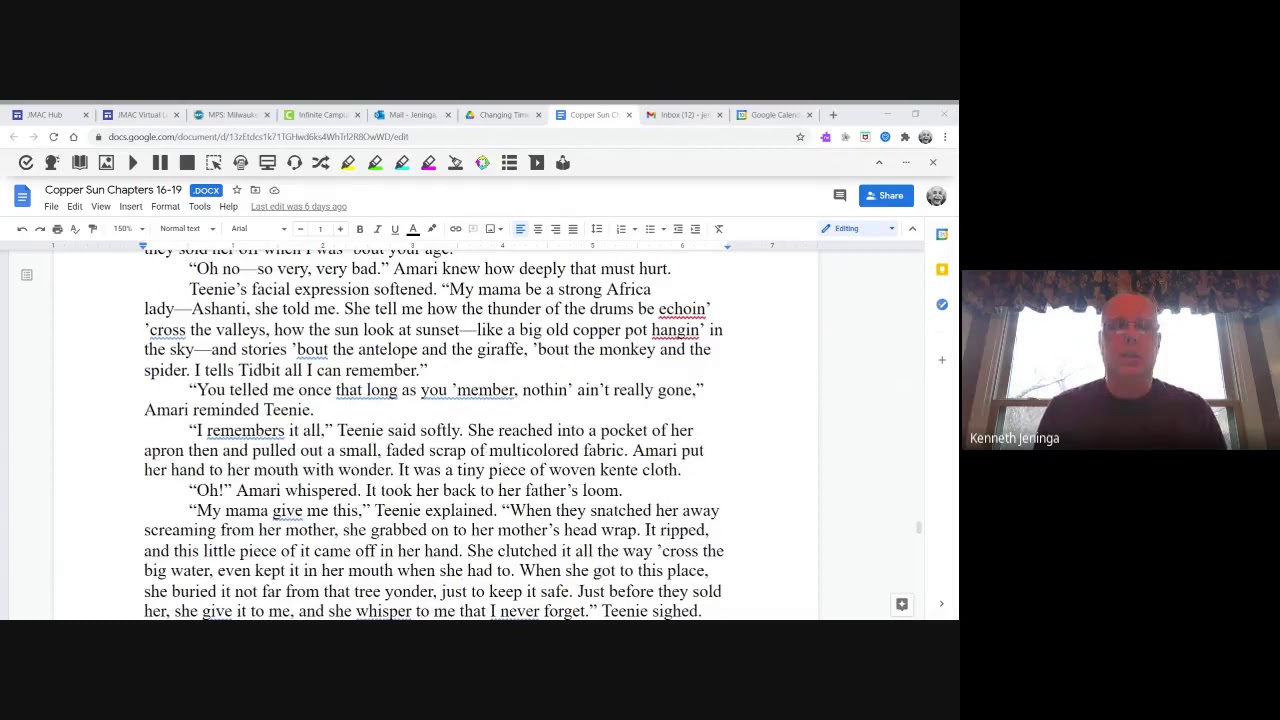The width and height of the screenshot is (1280, 720).
Task: Open the Insert menu
Action: tap(131, 207)
